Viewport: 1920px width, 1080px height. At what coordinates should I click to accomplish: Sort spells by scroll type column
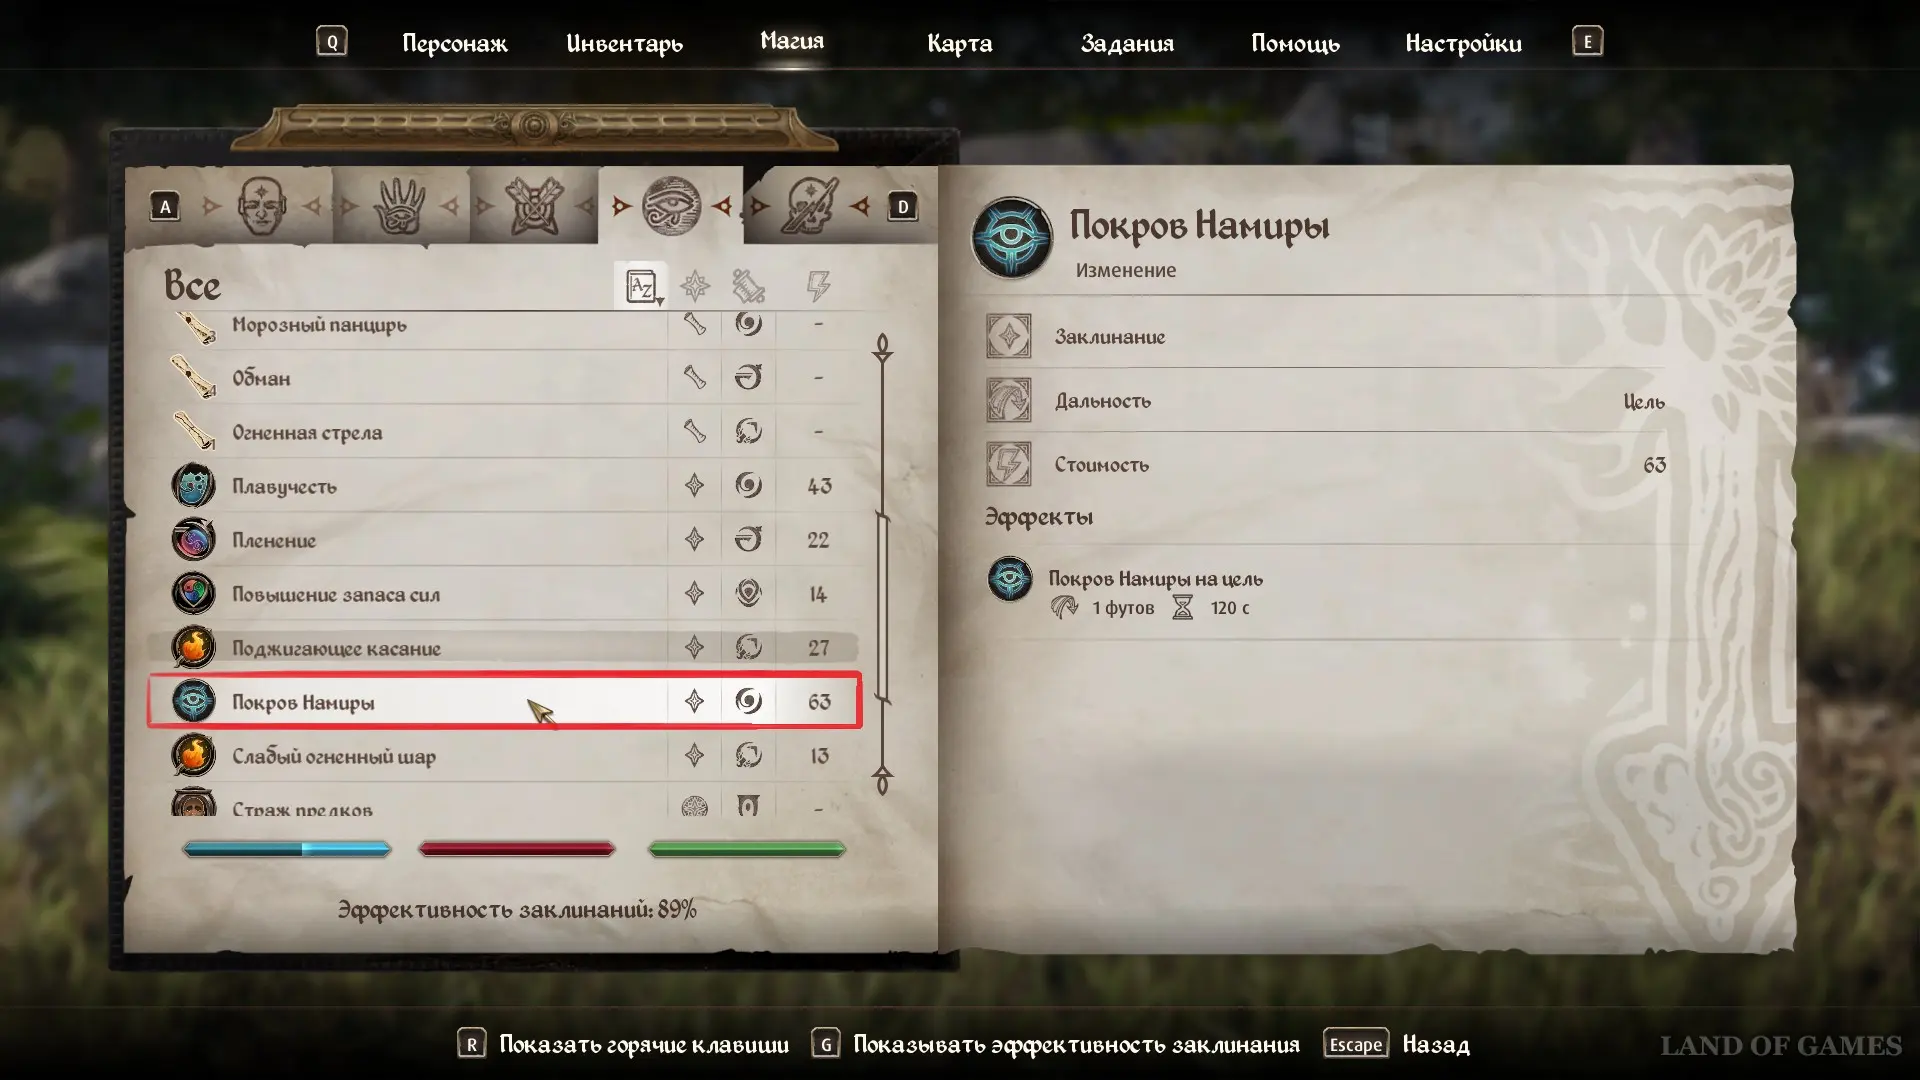tap(748, 286)
